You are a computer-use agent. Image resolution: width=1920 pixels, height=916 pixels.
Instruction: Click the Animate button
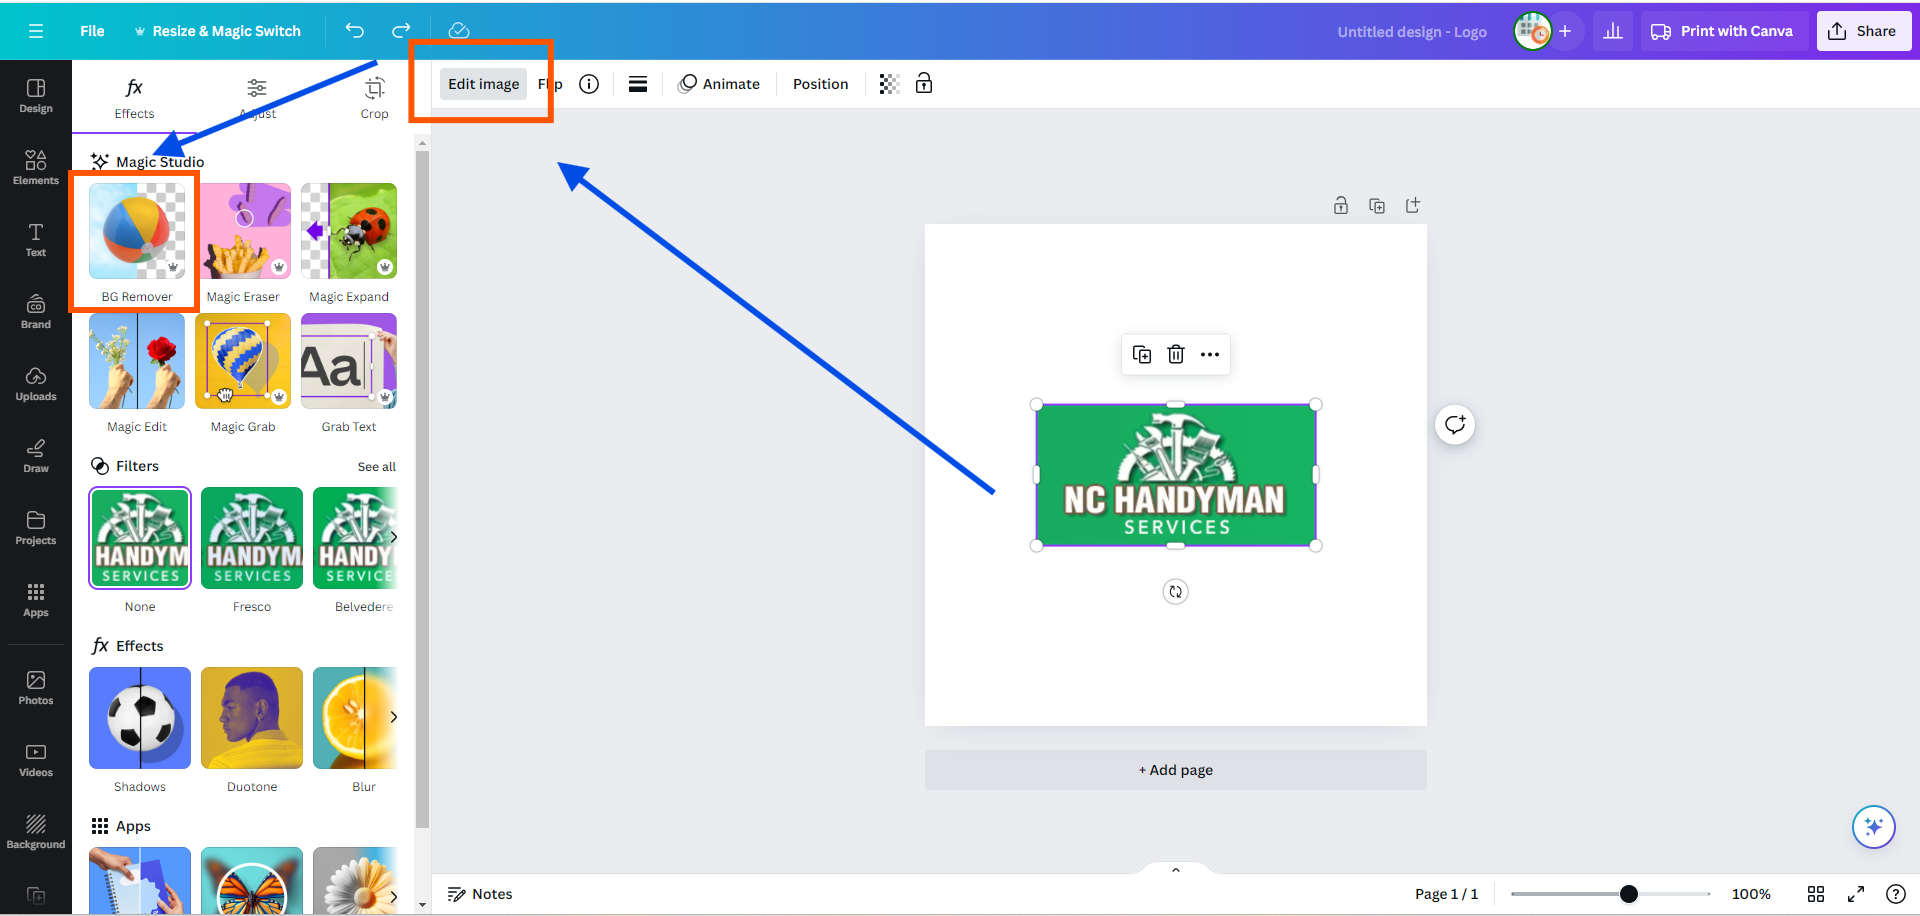click(x=719, y=84)
